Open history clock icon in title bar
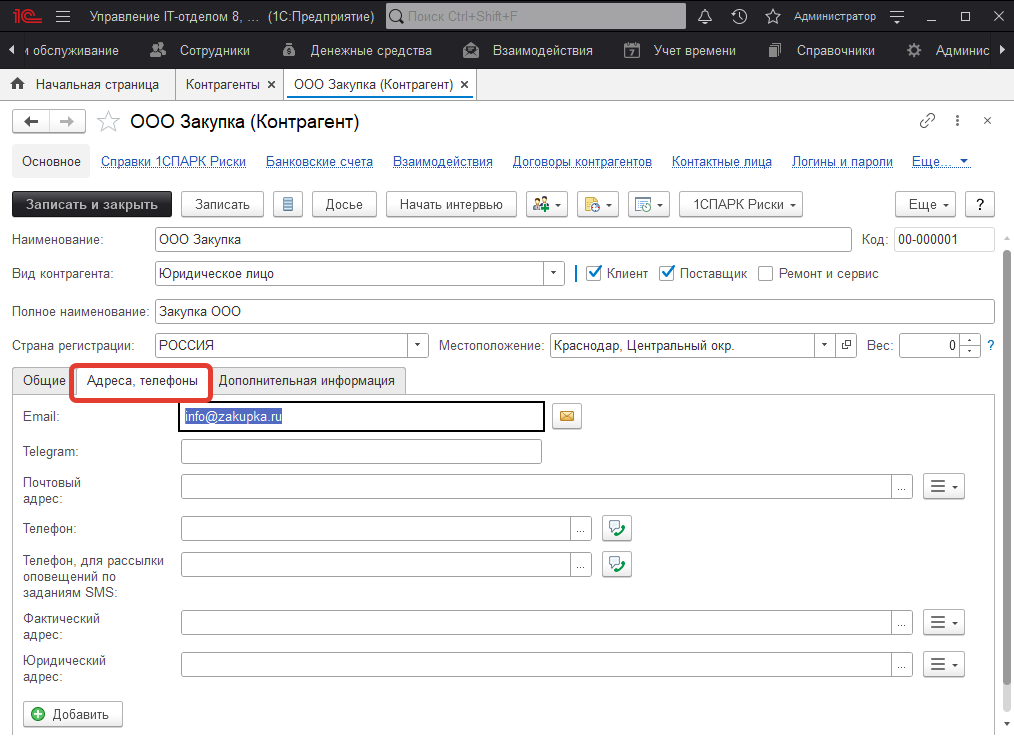Screen dimensions: 1014x747 pyautogui.click(x=739, y=17)
